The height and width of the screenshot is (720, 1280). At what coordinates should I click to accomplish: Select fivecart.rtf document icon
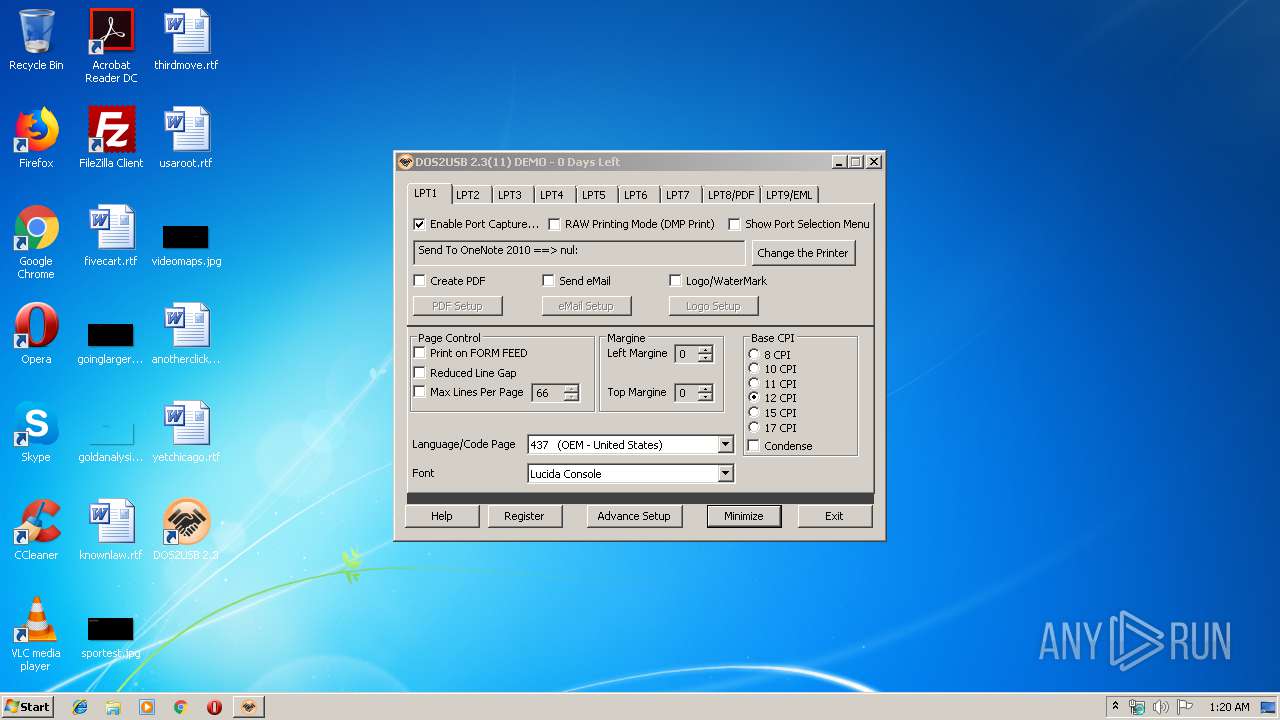pyautogui.click(x=111, y=236)
